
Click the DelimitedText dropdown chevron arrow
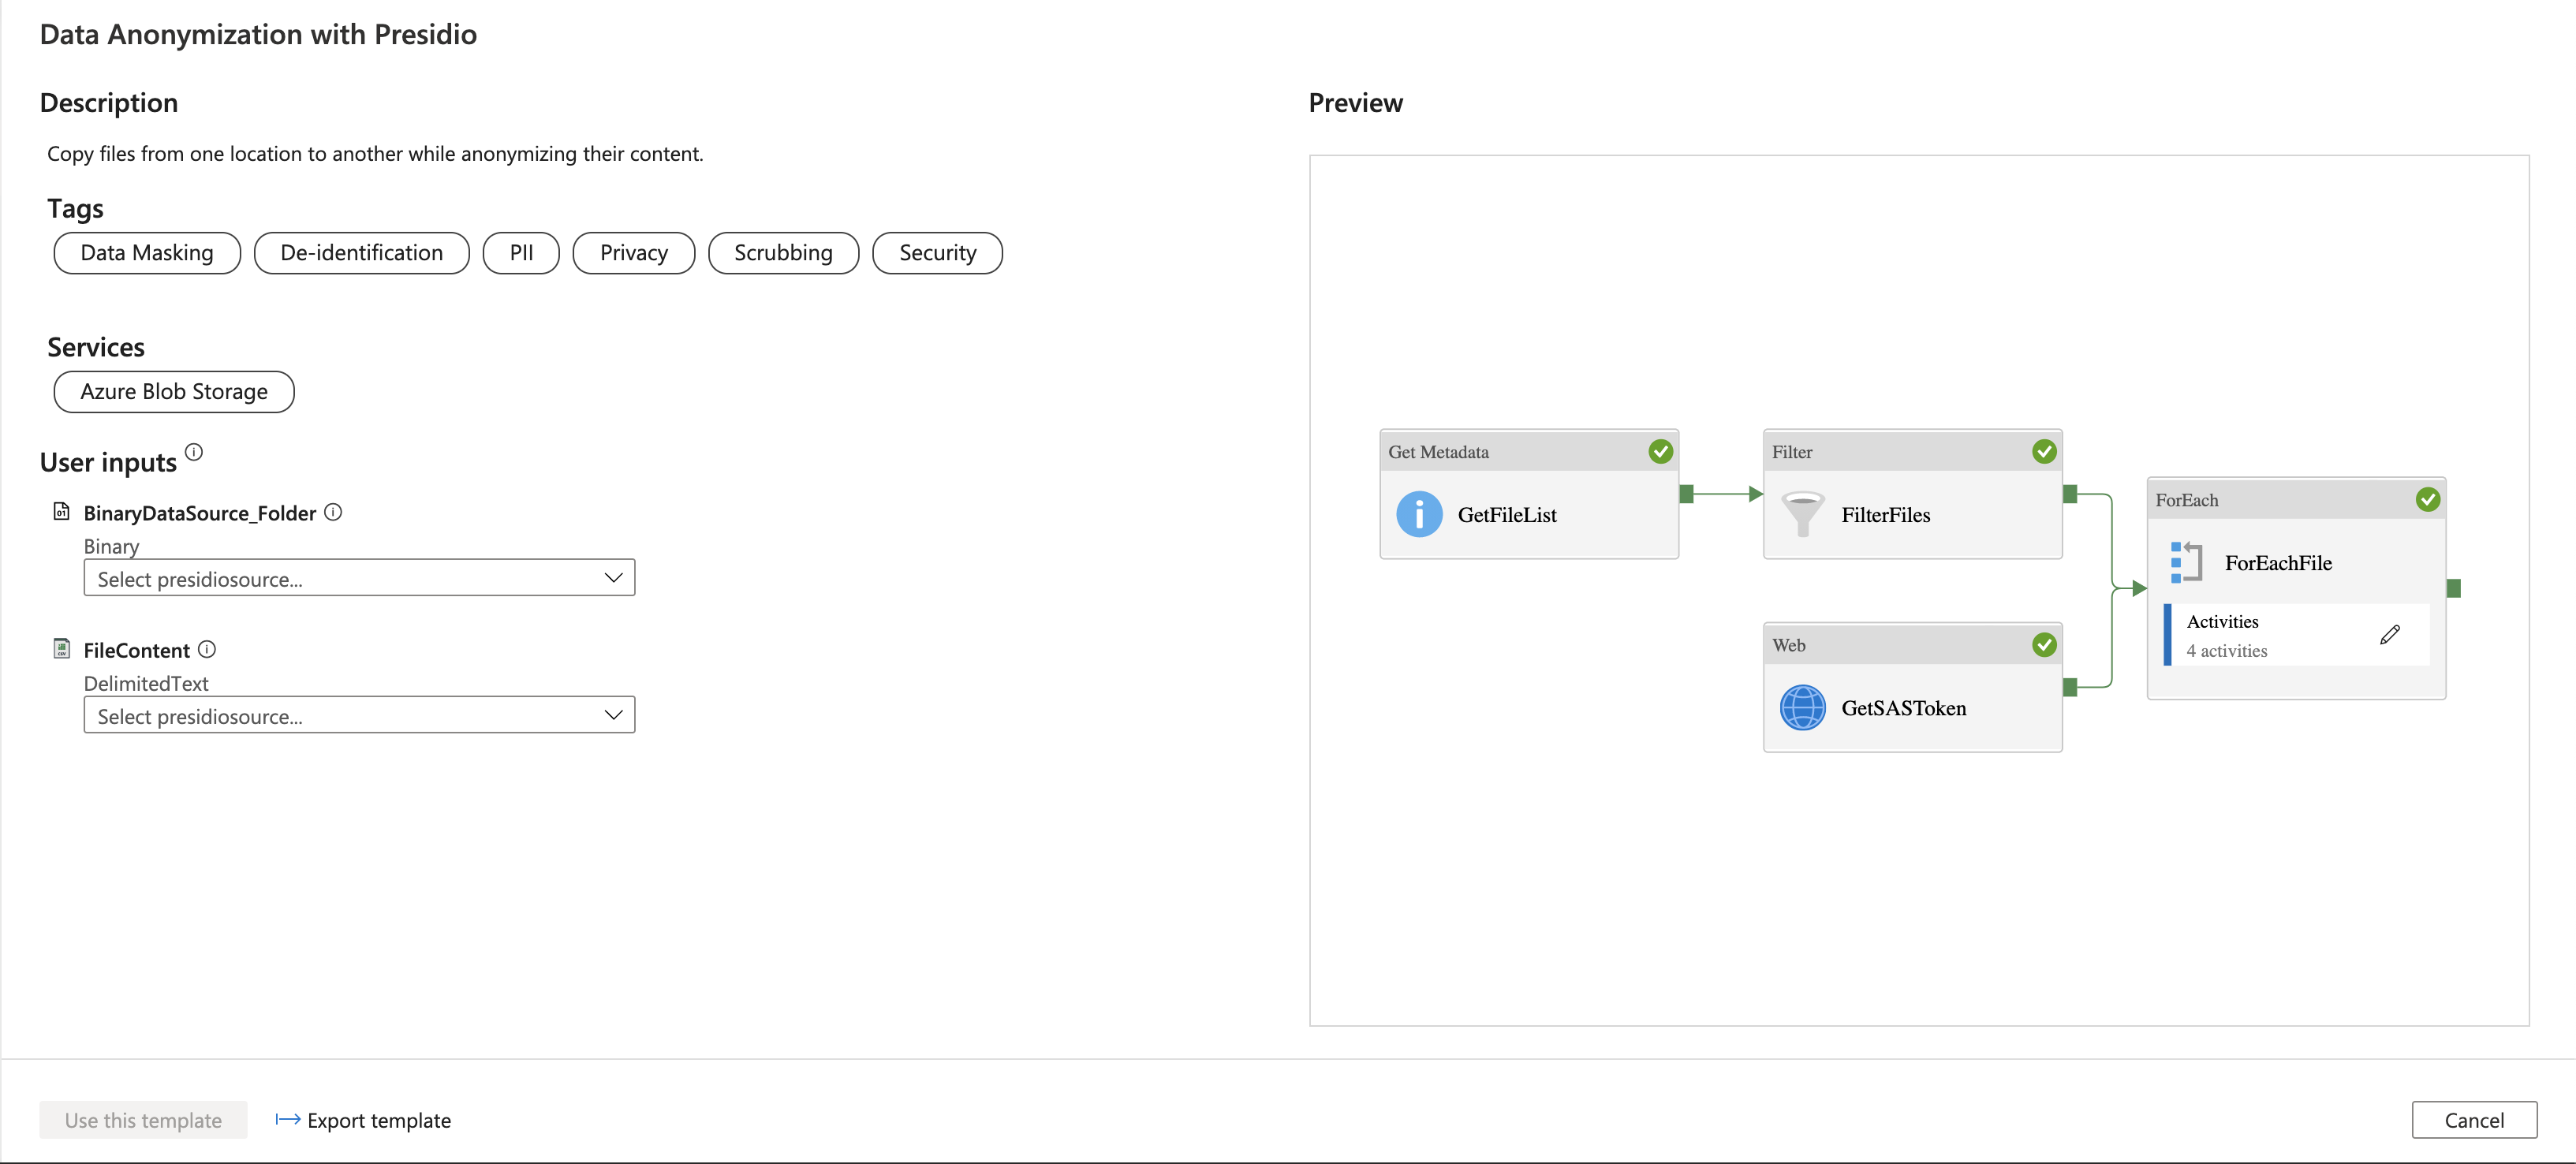pos(613,715)
